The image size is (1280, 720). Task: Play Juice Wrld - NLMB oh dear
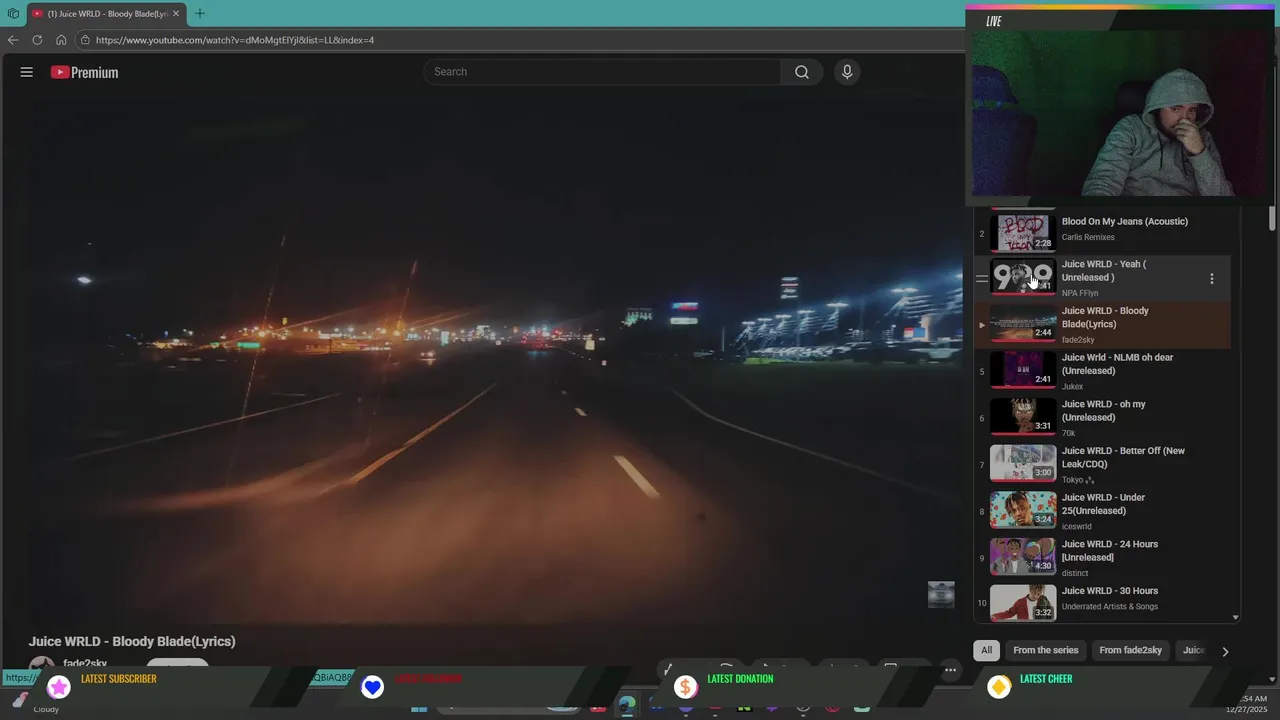point(1117,364)
